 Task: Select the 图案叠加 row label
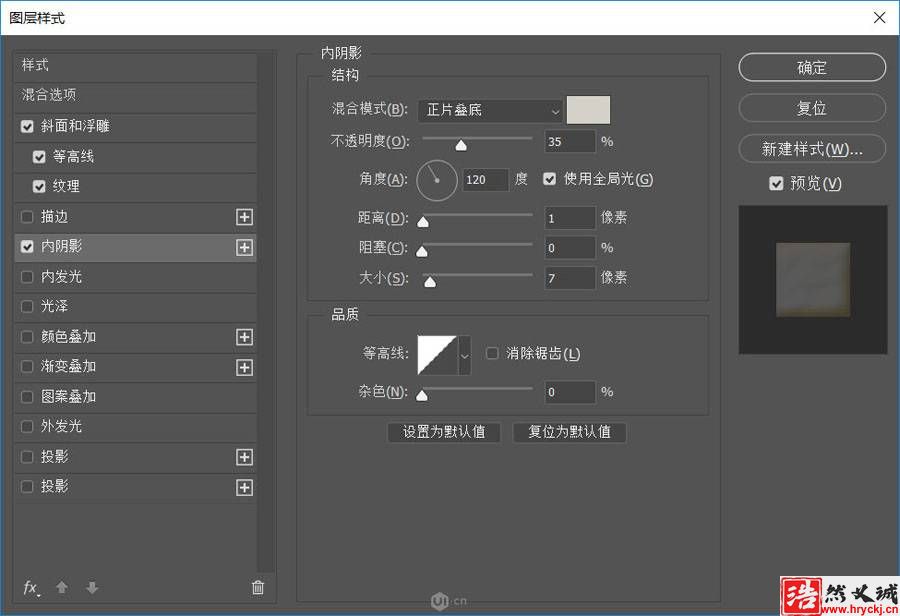[x=68, y=397]
